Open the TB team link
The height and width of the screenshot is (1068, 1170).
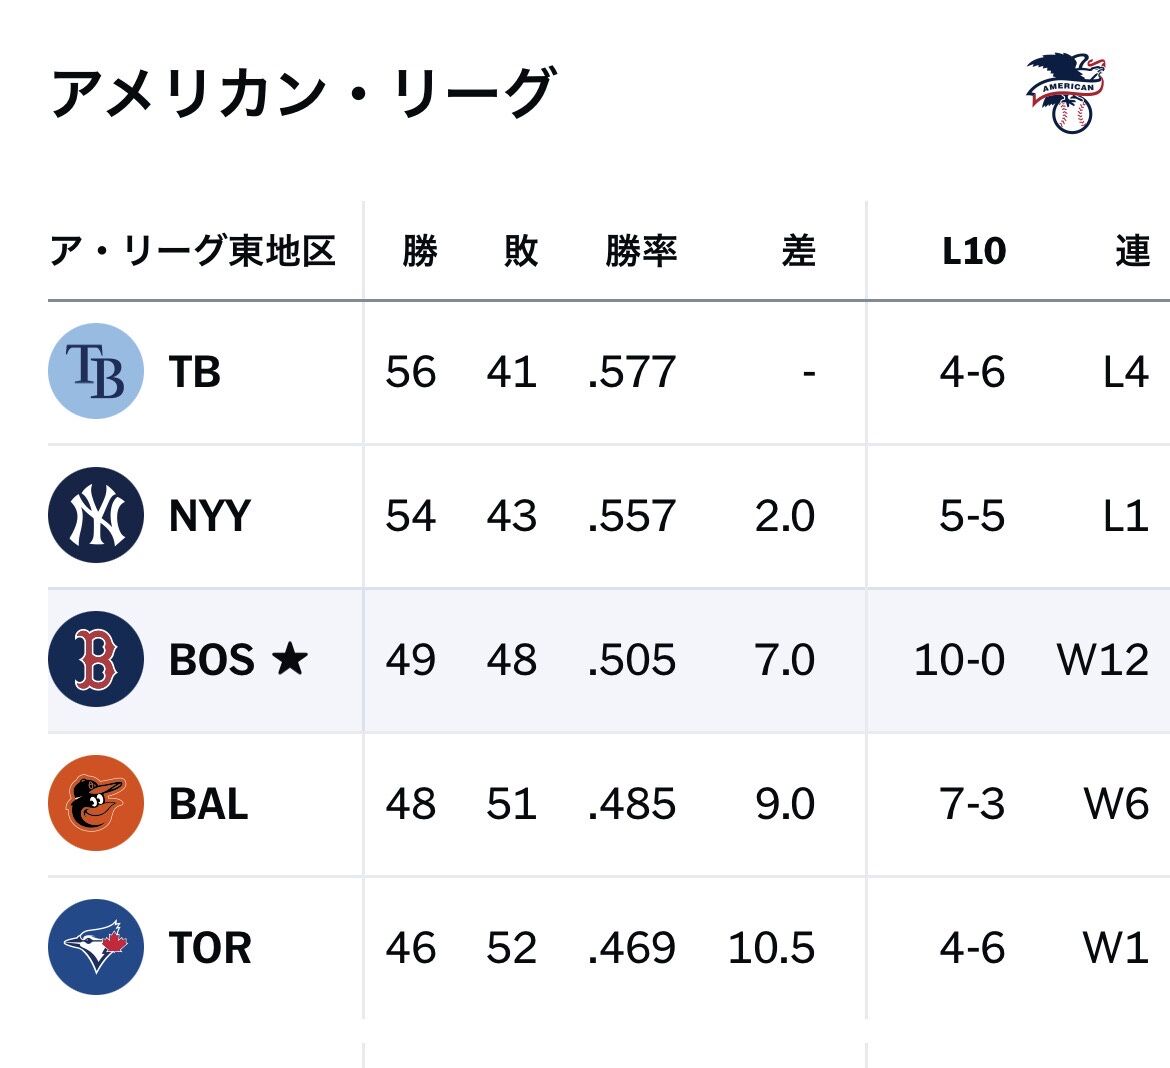point(195,372)
